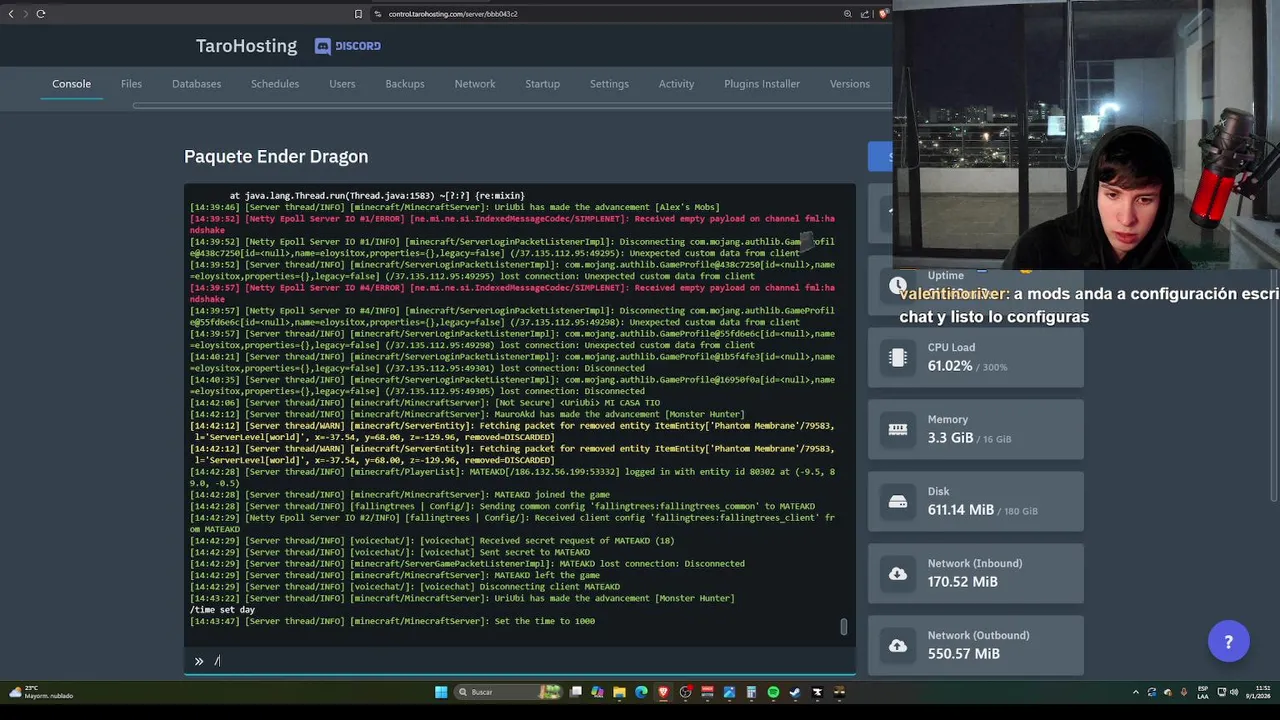Open the Users tab

(x=342, y=84)
